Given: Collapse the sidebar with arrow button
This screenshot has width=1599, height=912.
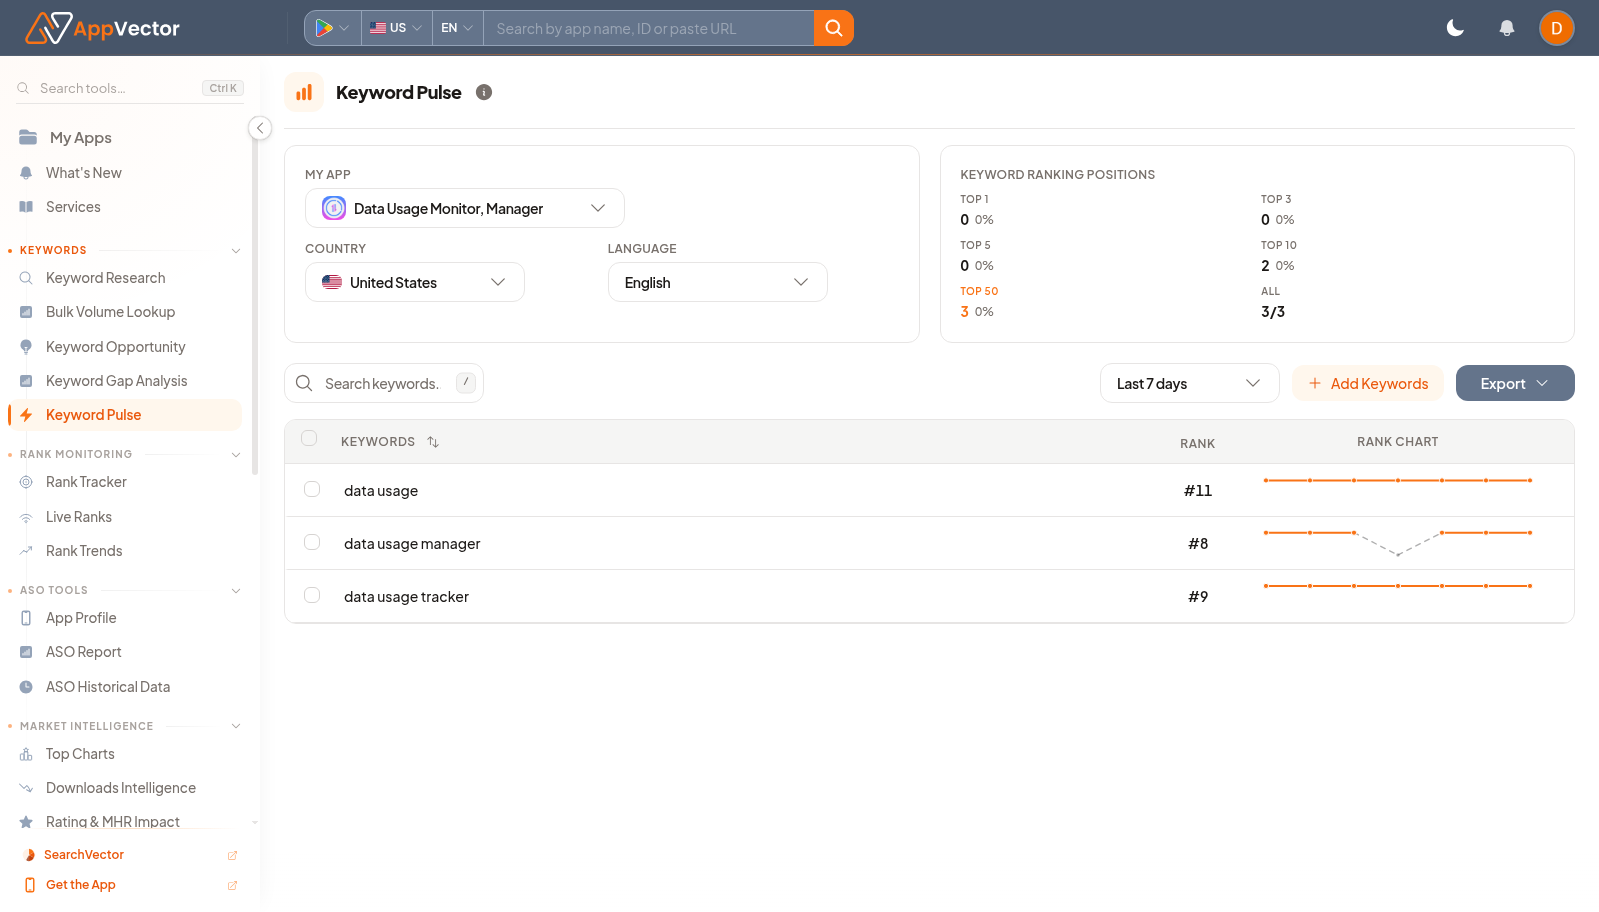Looking at the screenshot, I should click(x=260, y=128).
